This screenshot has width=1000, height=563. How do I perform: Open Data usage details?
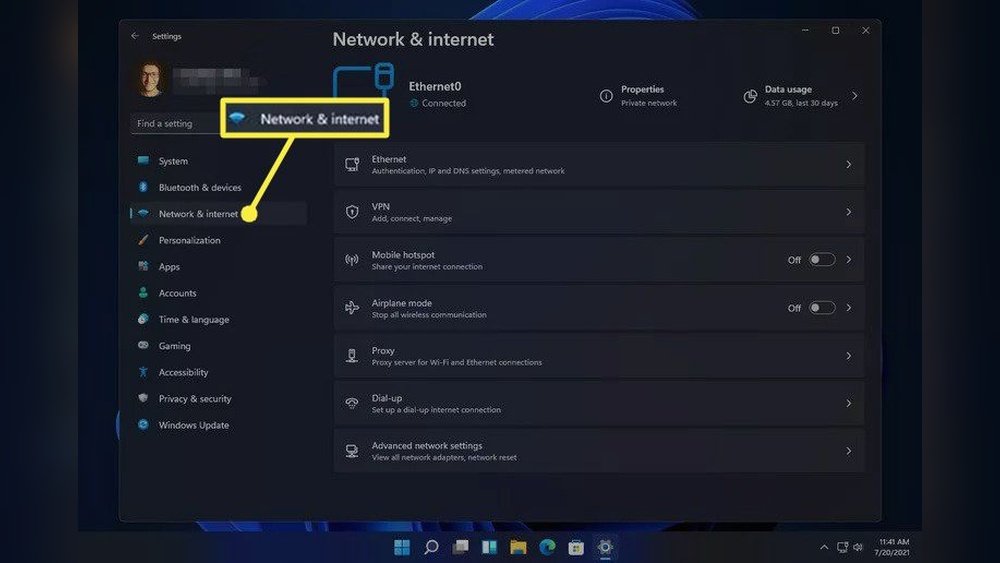800,96
